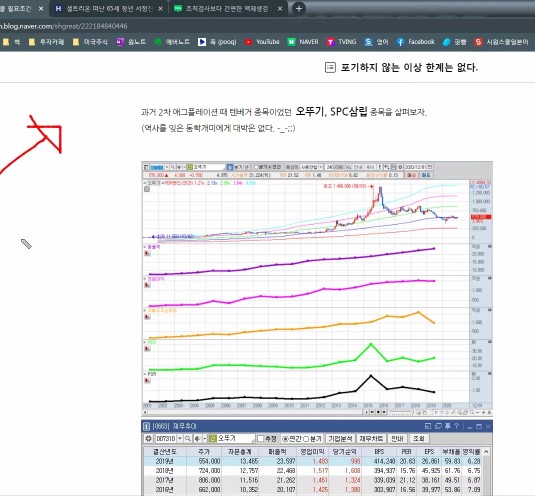Open the 에버노트 bookmark
This screenshot has height=496, width=535.
click(172, 42)
